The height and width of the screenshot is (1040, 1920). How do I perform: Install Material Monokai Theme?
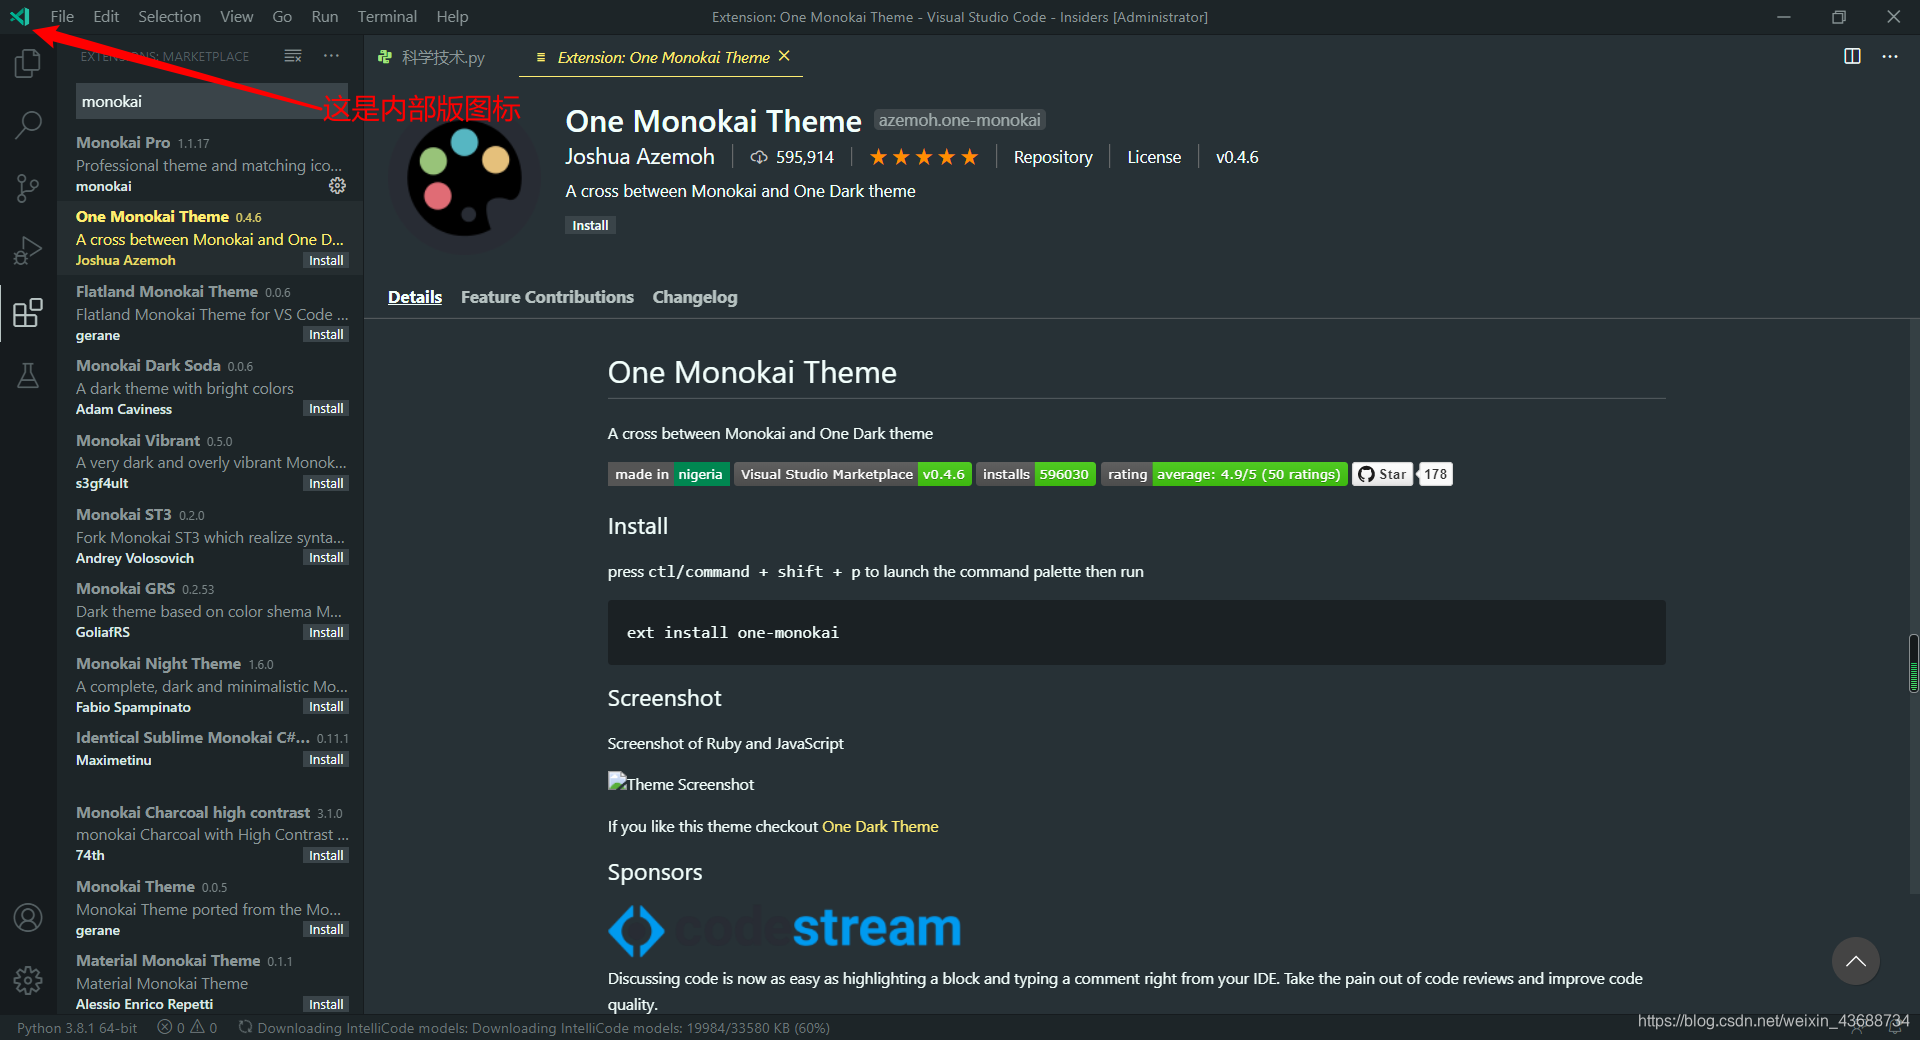tap(326, 1004)
